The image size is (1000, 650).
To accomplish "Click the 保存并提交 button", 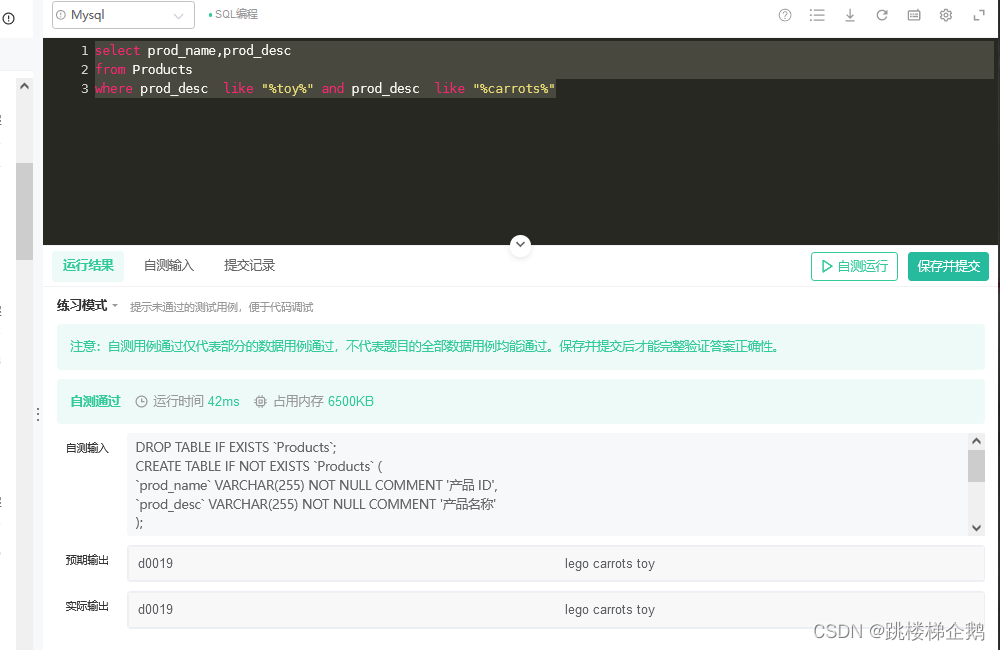I will pyautogui.click(x=948, y=266).
